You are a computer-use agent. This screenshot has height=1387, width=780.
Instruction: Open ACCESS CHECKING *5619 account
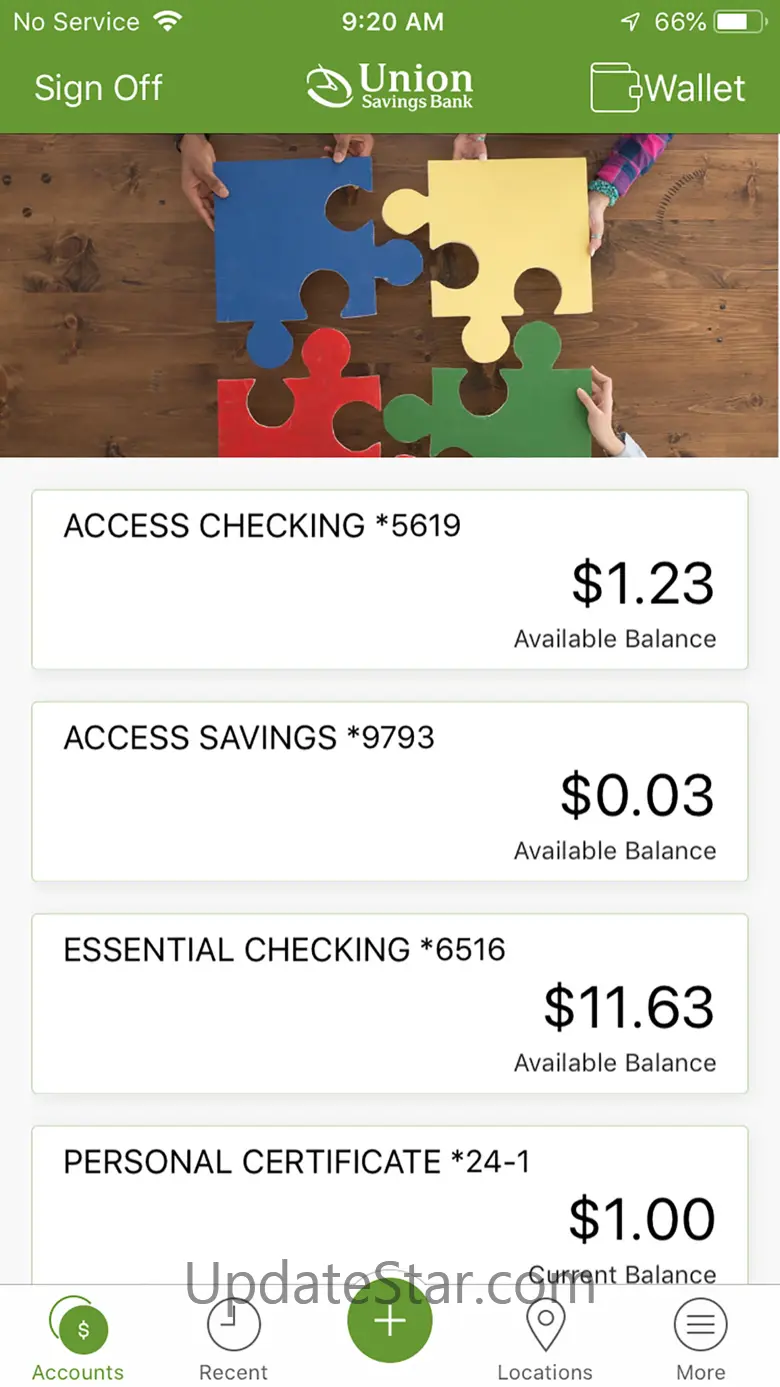pos(390,580)
